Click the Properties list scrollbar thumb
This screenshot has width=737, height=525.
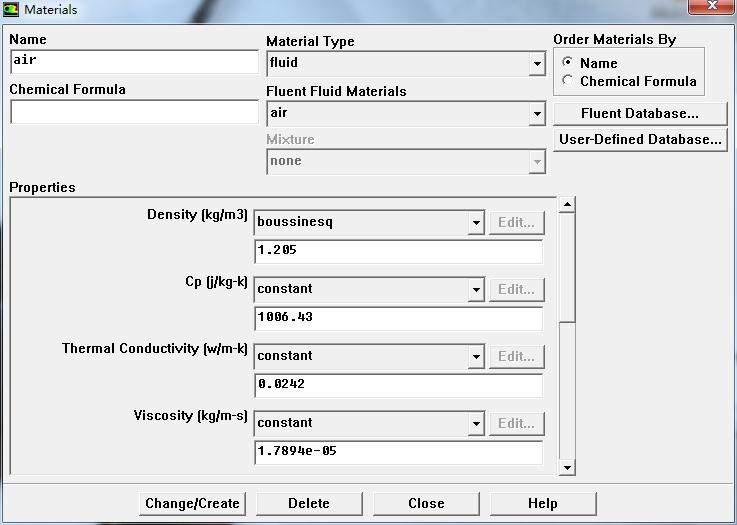pos(567,267)
